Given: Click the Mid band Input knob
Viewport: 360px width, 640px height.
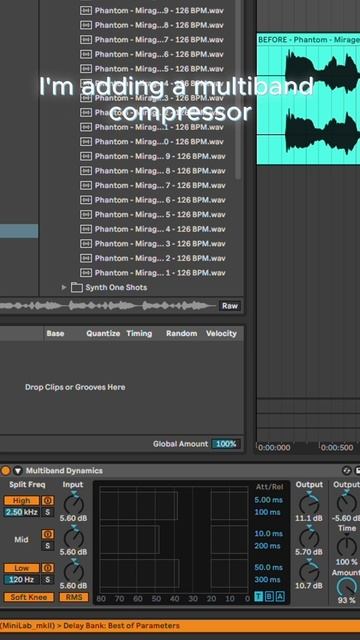Looking at the screenshot, I should pyautogui.click(x=74, y=538).
